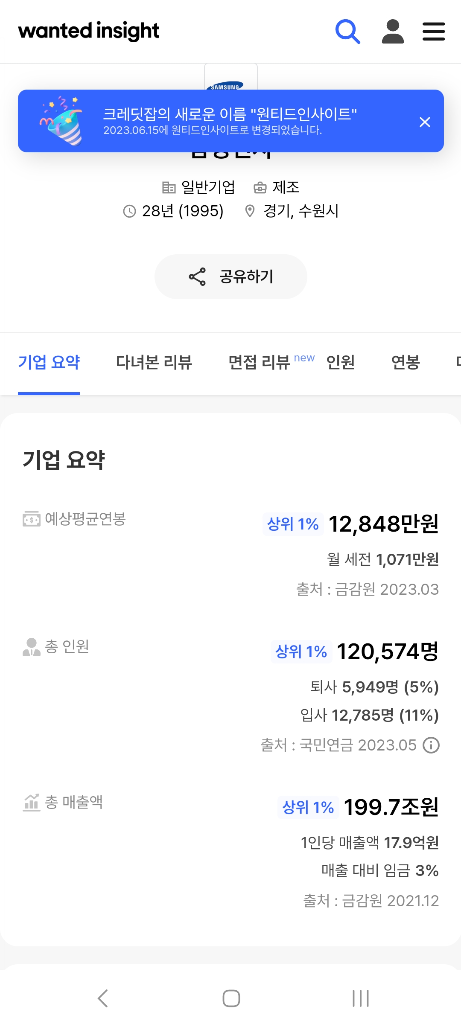Click the 예상평균연봉 money icon
461x1024 pixels.
31,520
